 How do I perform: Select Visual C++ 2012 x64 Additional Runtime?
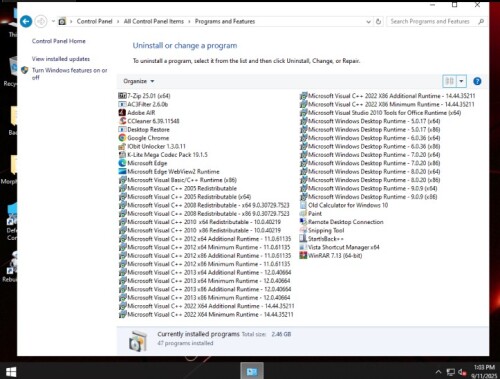tap(205, 239)
